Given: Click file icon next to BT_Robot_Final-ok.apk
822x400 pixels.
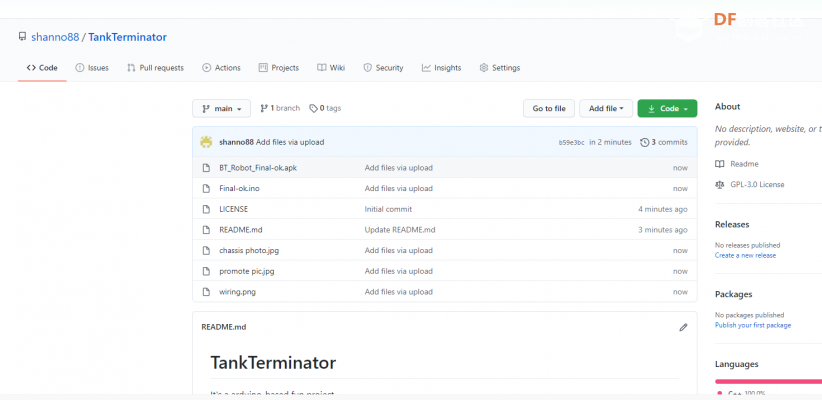Looking at the screenshot, I should (x=206, y=168).
